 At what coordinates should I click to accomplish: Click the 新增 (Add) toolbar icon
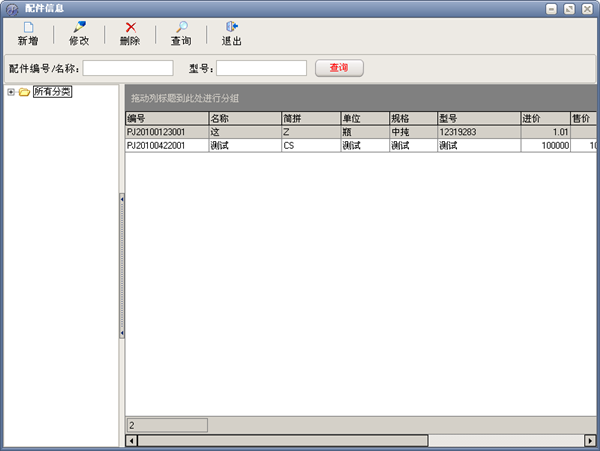[28, 27]
